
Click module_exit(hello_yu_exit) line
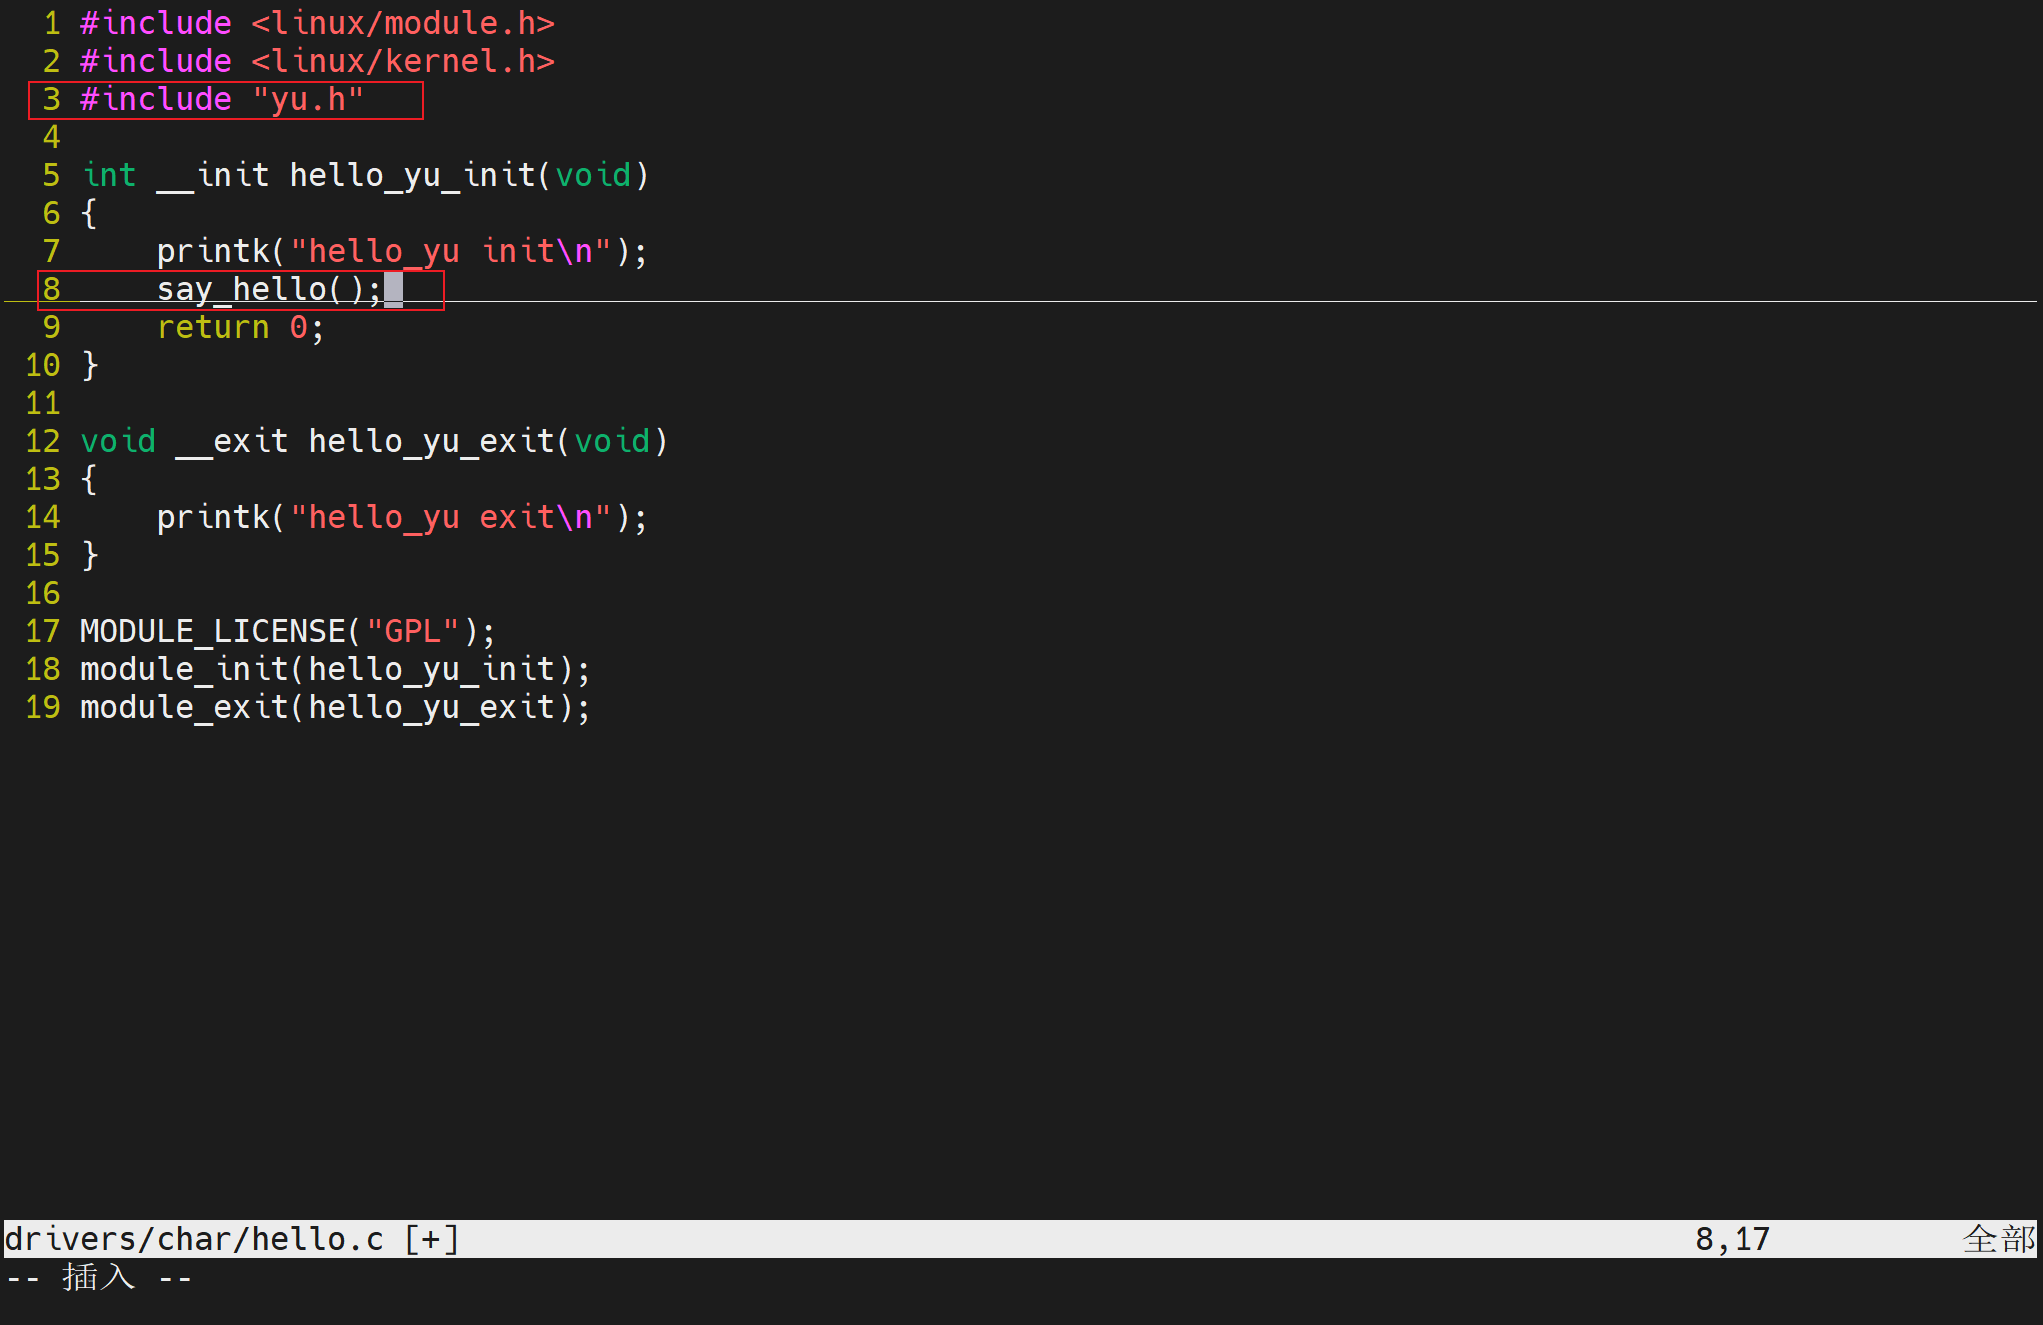click(334, 708)
